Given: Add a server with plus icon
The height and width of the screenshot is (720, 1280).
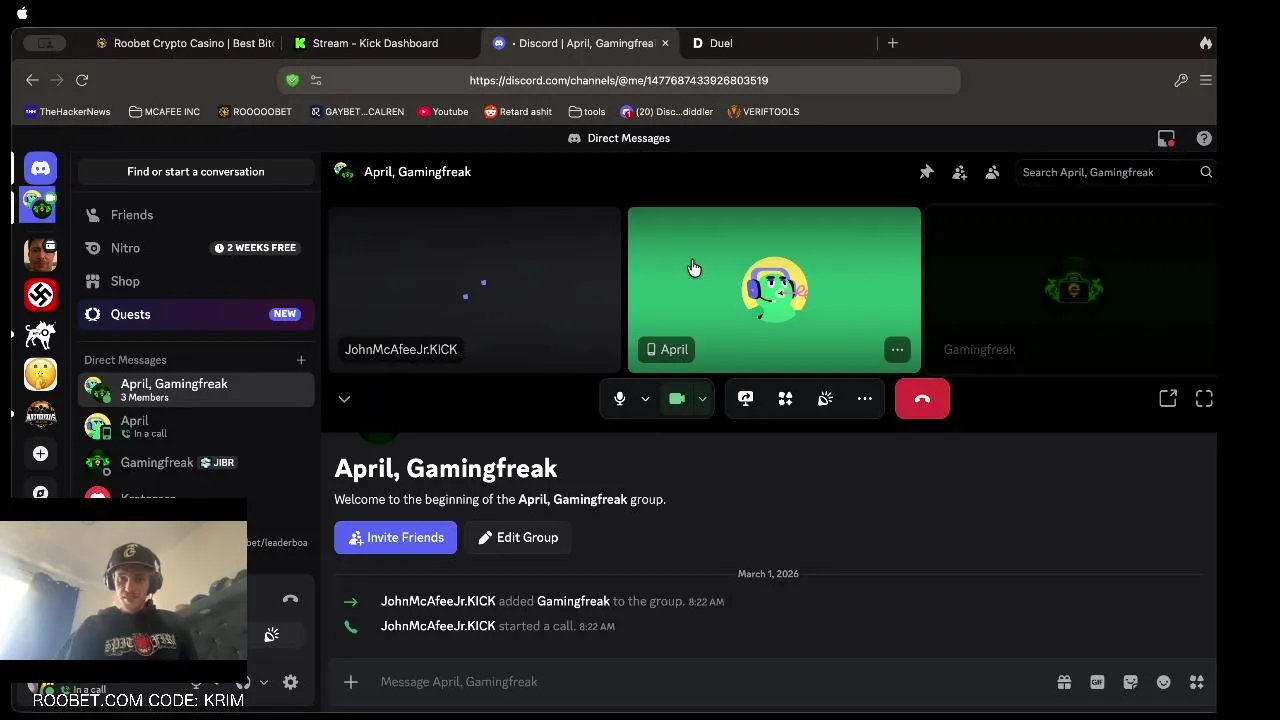Looking at the screenshot, I should 40,454.
